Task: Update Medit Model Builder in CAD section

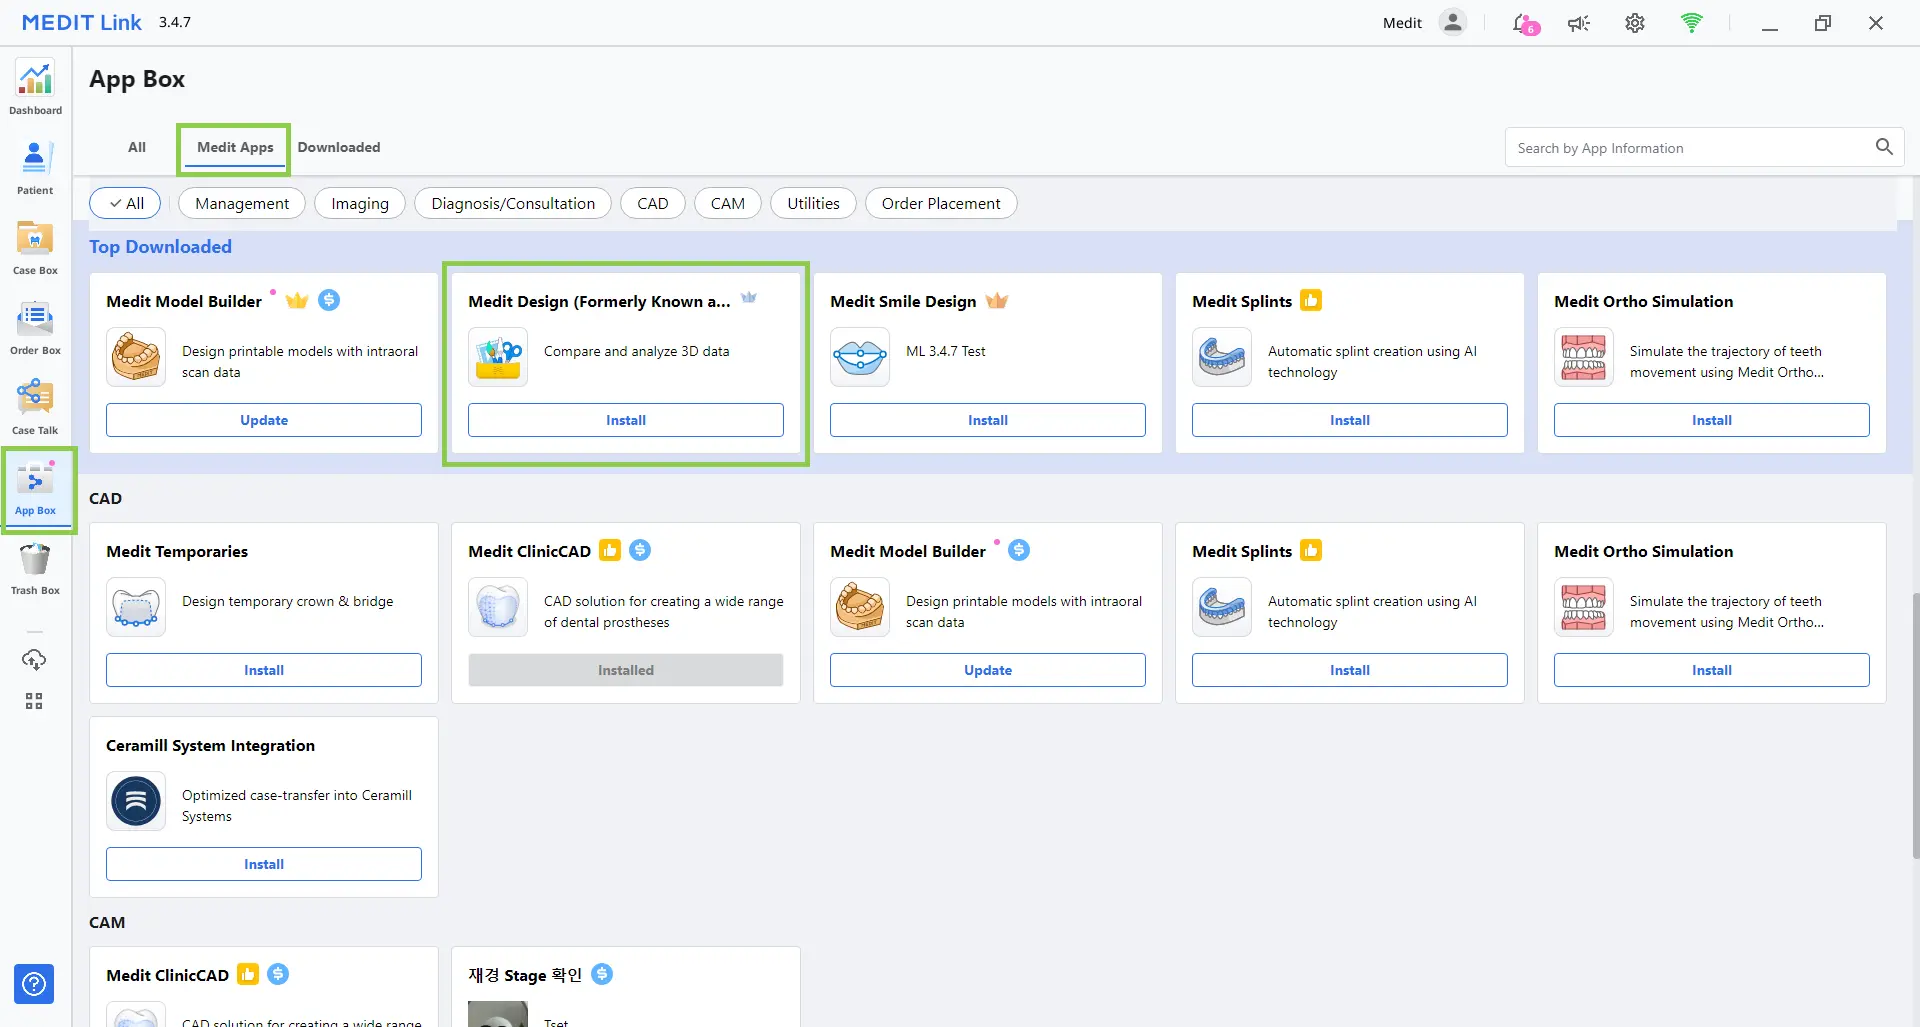Action: click(x=988, y=670)
